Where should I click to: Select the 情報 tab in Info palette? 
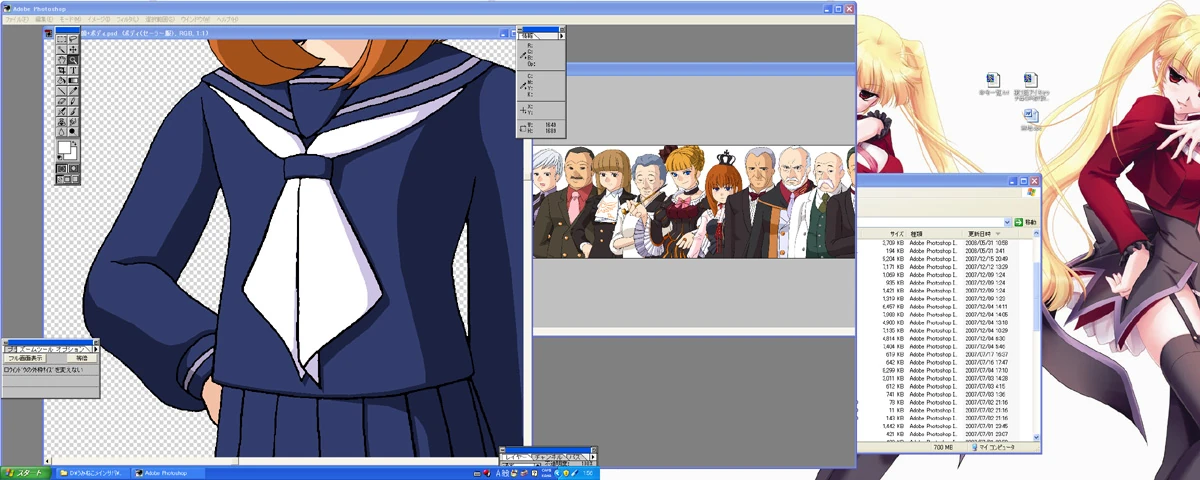point(527,36)
